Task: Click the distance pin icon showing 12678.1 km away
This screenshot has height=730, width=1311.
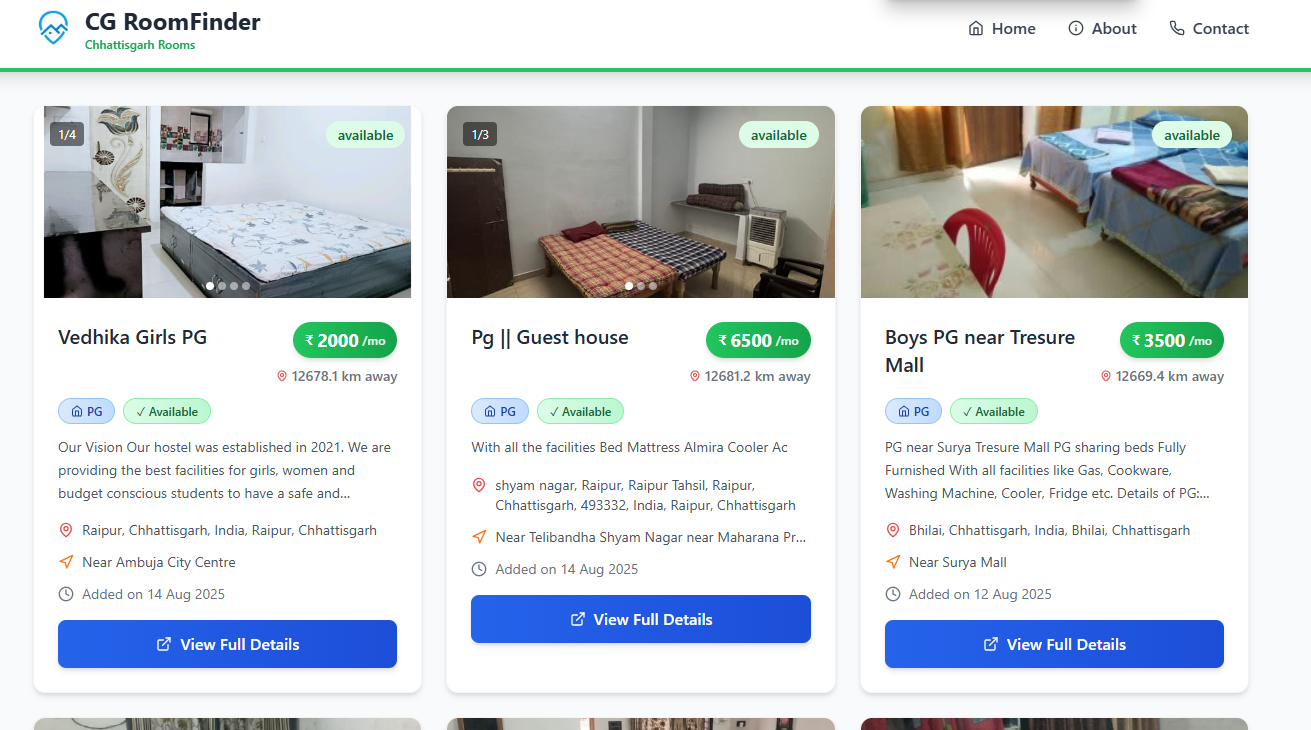Action: (281, 376)
